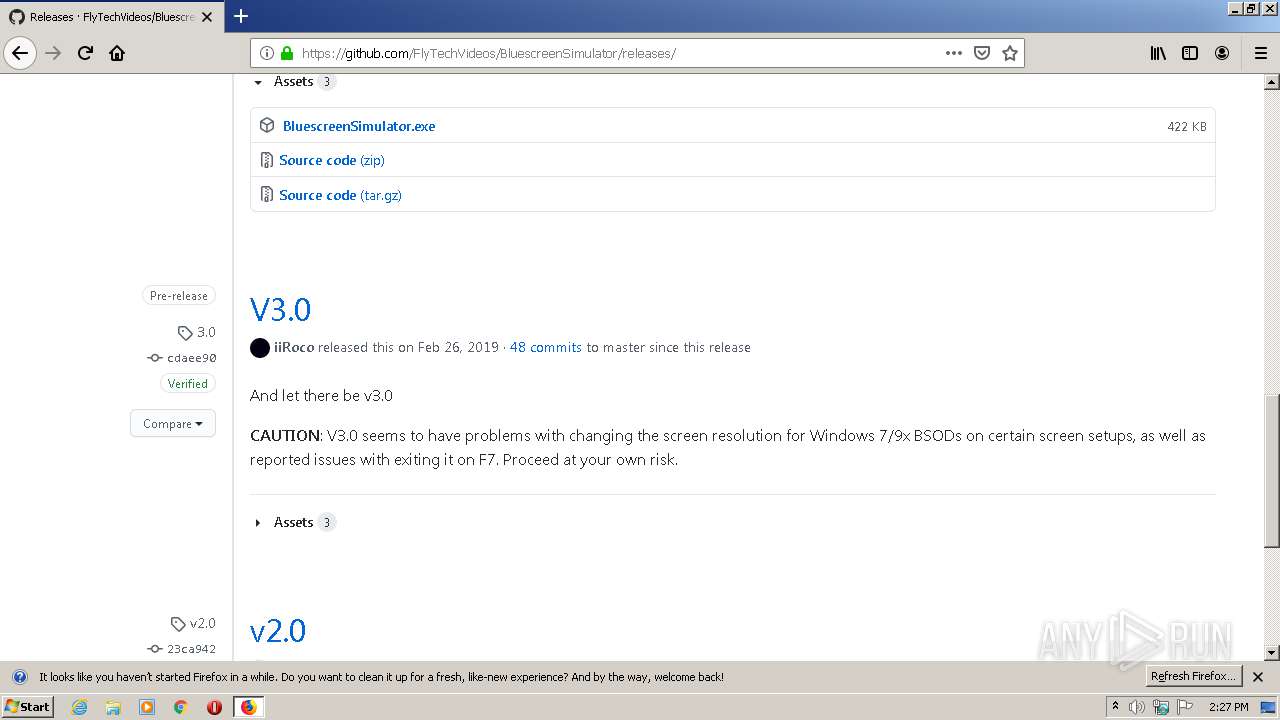The image size is (1280, 720).
Task: Click the Refresh Firefox button
Action: coord(1194,676)
